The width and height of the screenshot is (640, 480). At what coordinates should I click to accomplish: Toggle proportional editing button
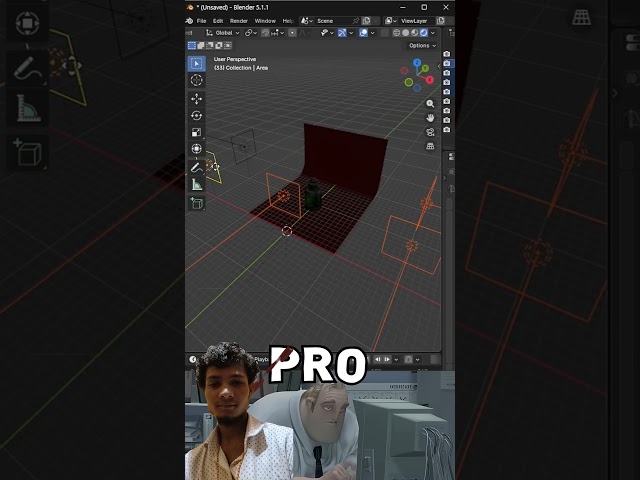[x=292, y=33]
